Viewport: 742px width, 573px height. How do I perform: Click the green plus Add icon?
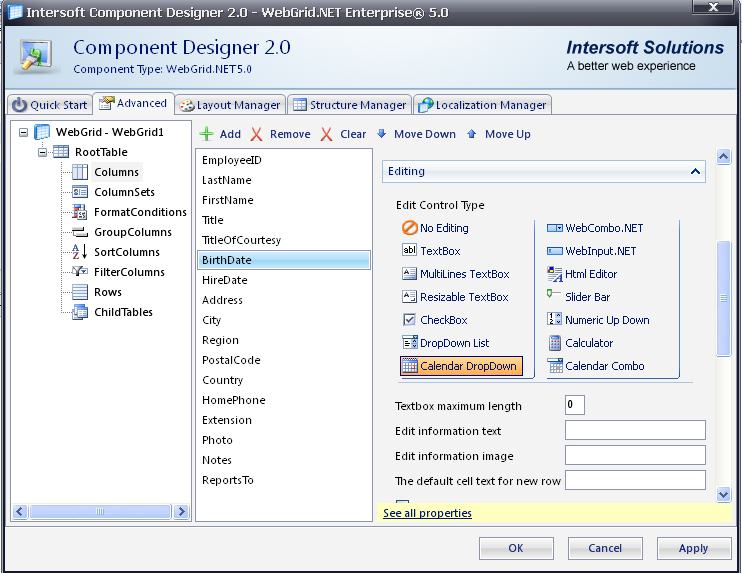tap(206, 134)
